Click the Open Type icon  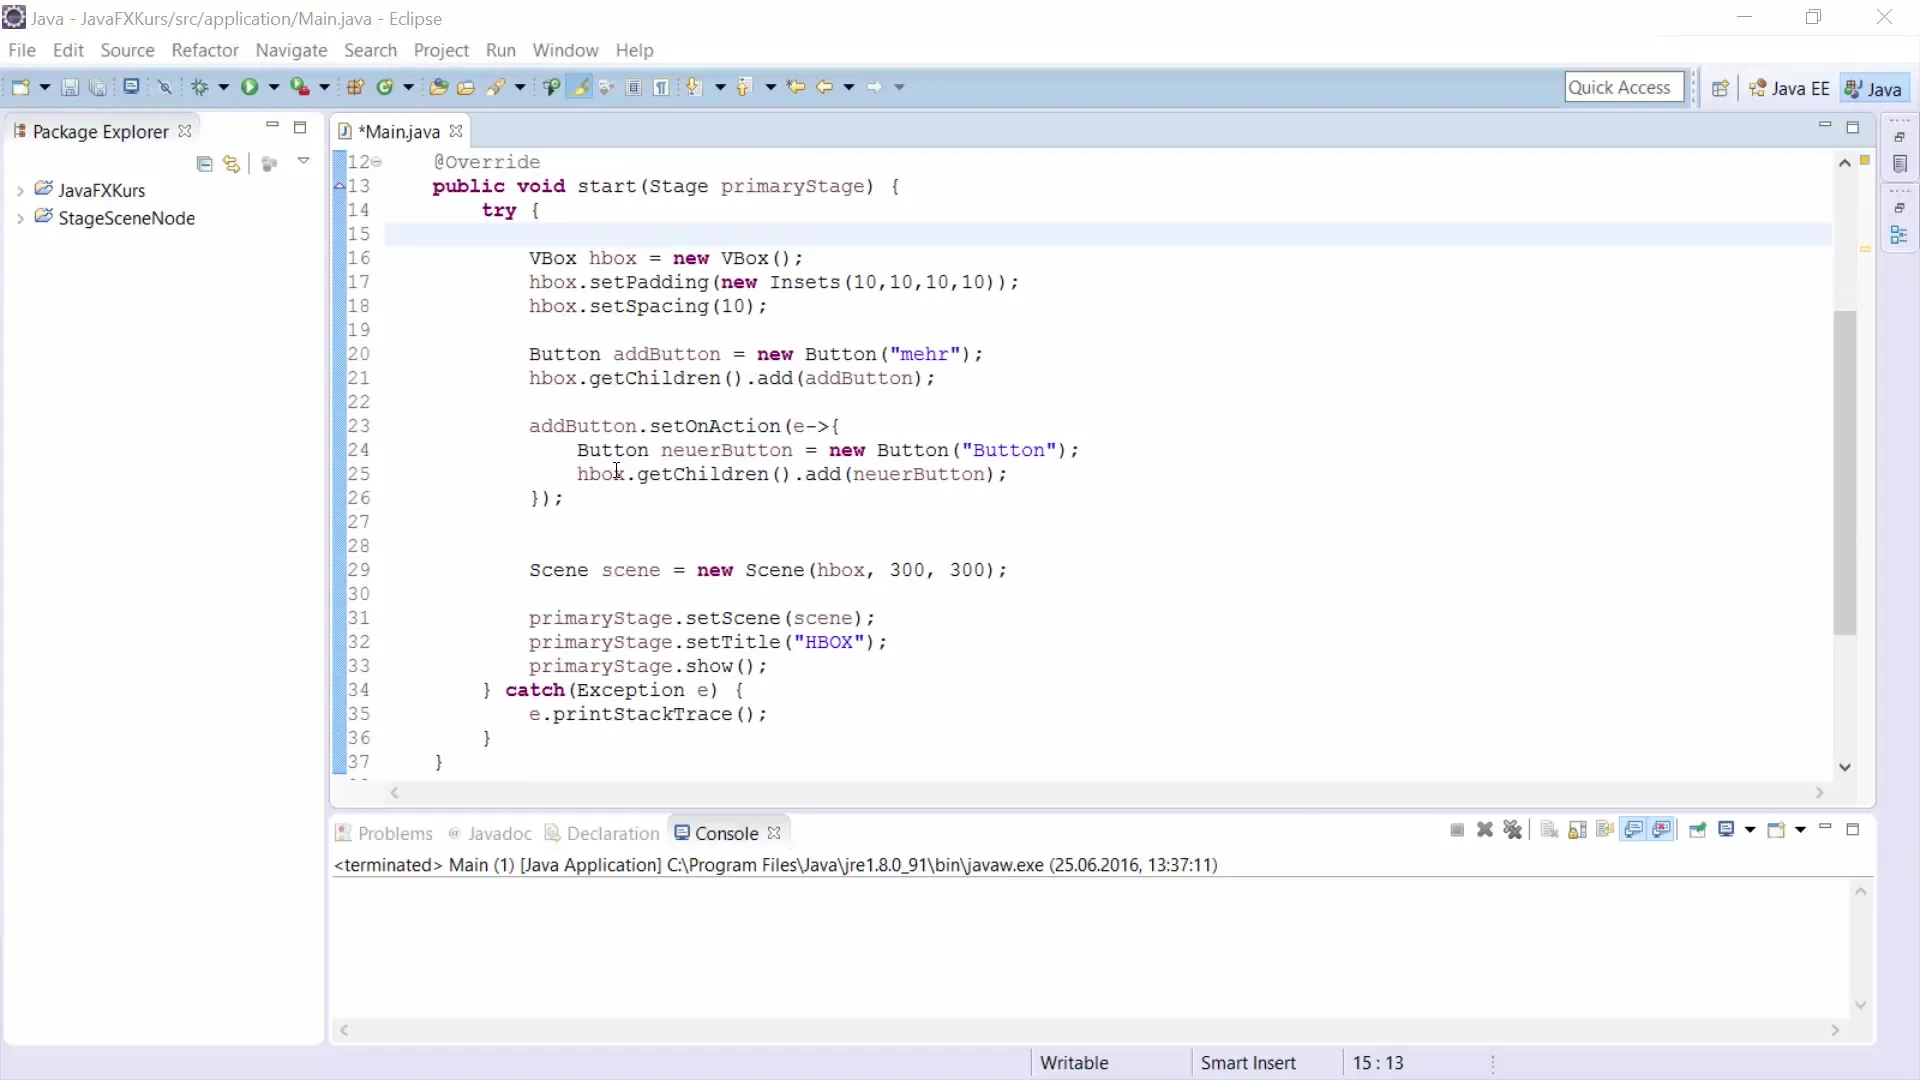point(438,87)
